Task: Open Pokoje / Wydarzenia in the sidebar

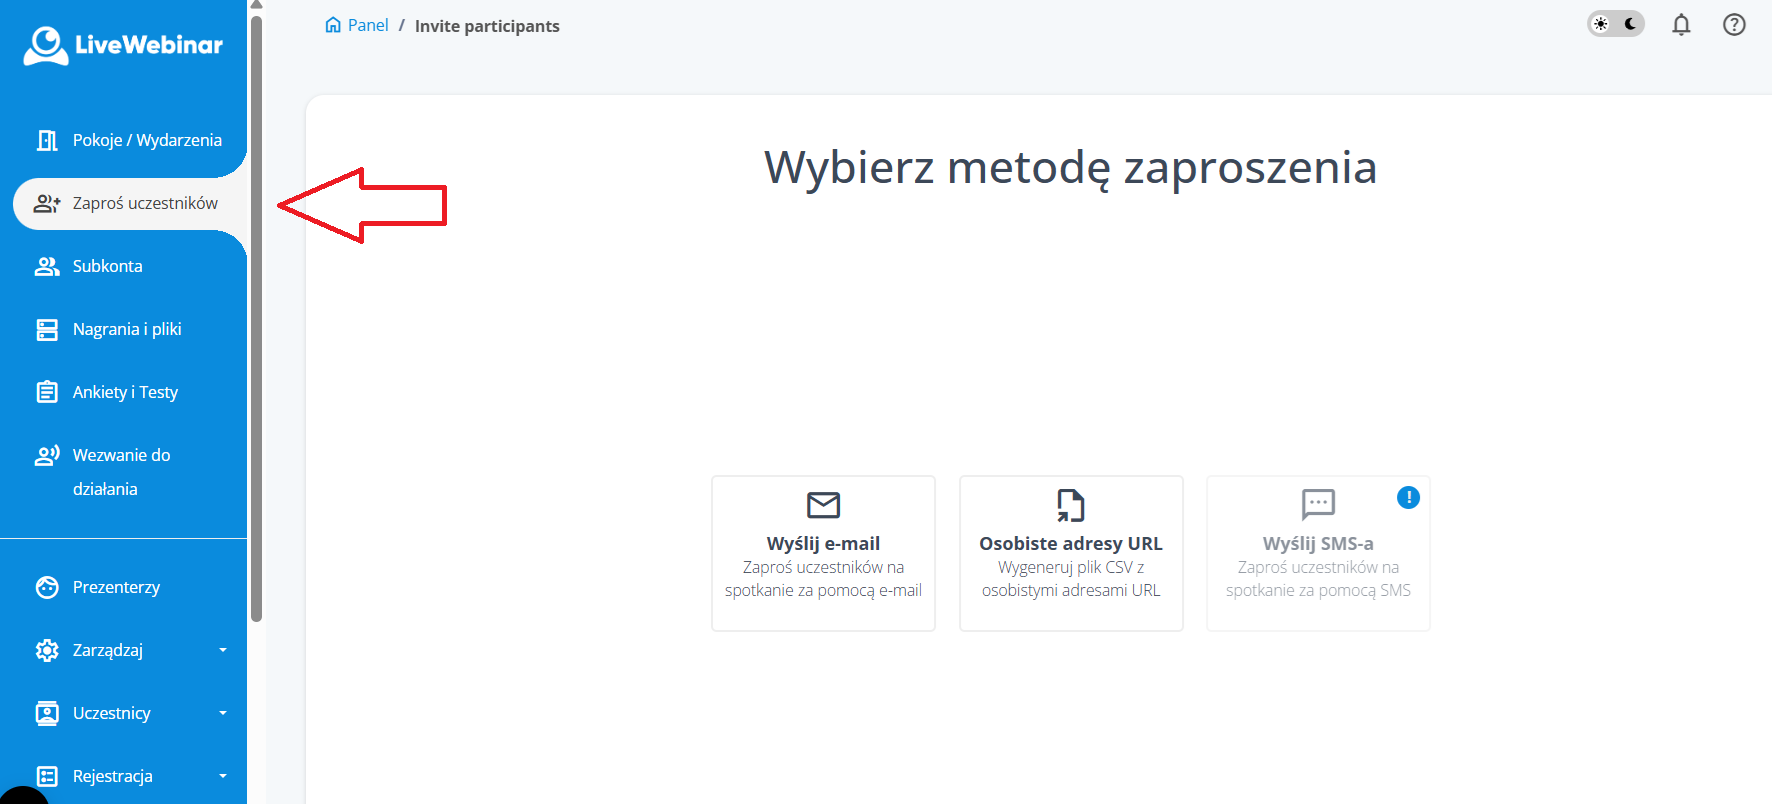Action: (147, 140)
